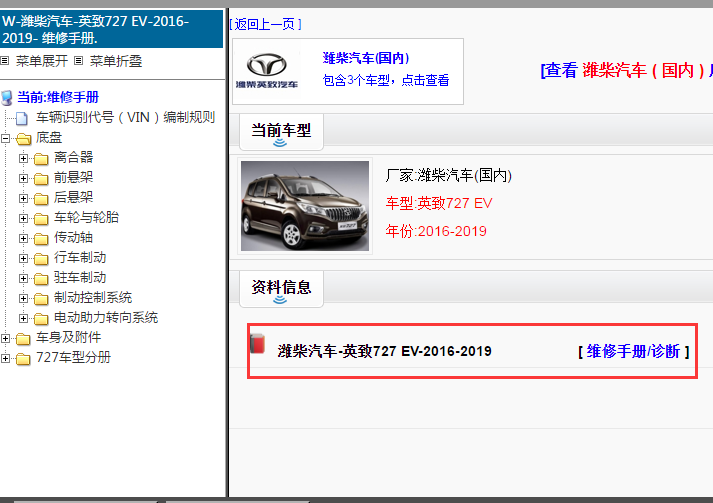The image size is (713, 503).
Task: Click the 制动控制系统 folder icon
Action: (x=41, y=298)
